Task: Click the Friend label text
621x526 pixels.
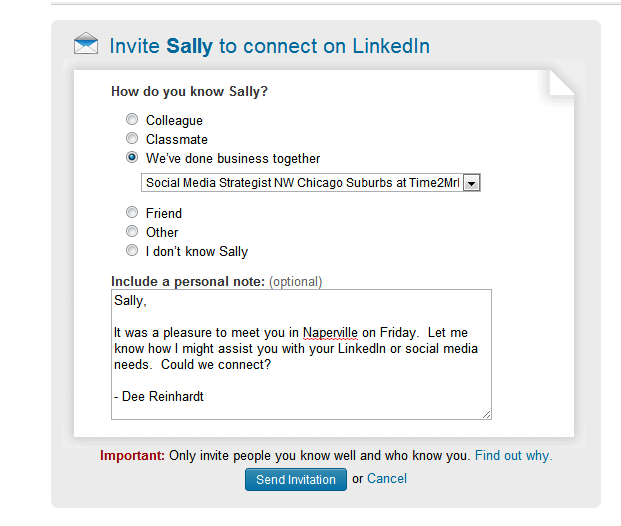Action: (x=164, y=213)
